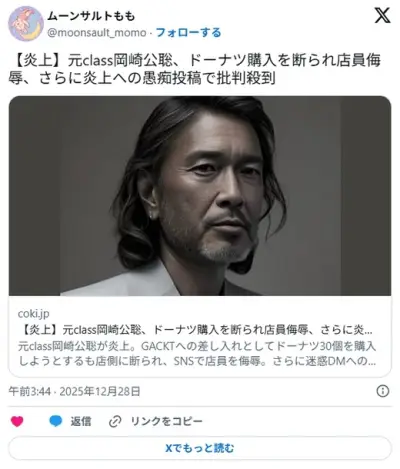Click the Xでもっと読む button

tap(200, 448)
